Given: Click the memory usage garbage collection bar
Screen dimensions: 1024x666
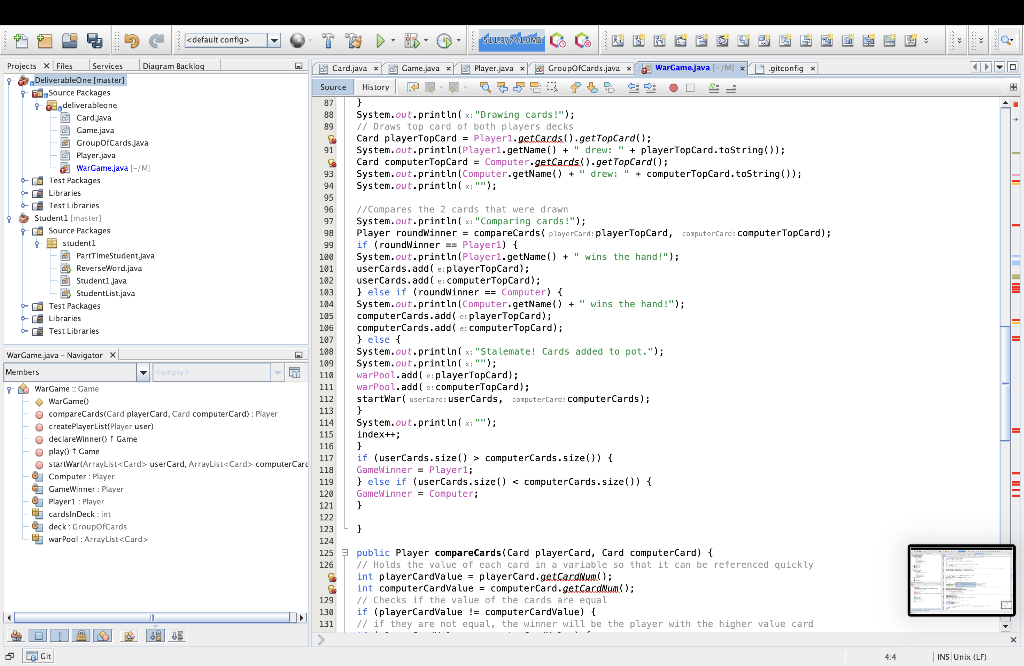Looking at the screenshot, I should tap(510, 41).
